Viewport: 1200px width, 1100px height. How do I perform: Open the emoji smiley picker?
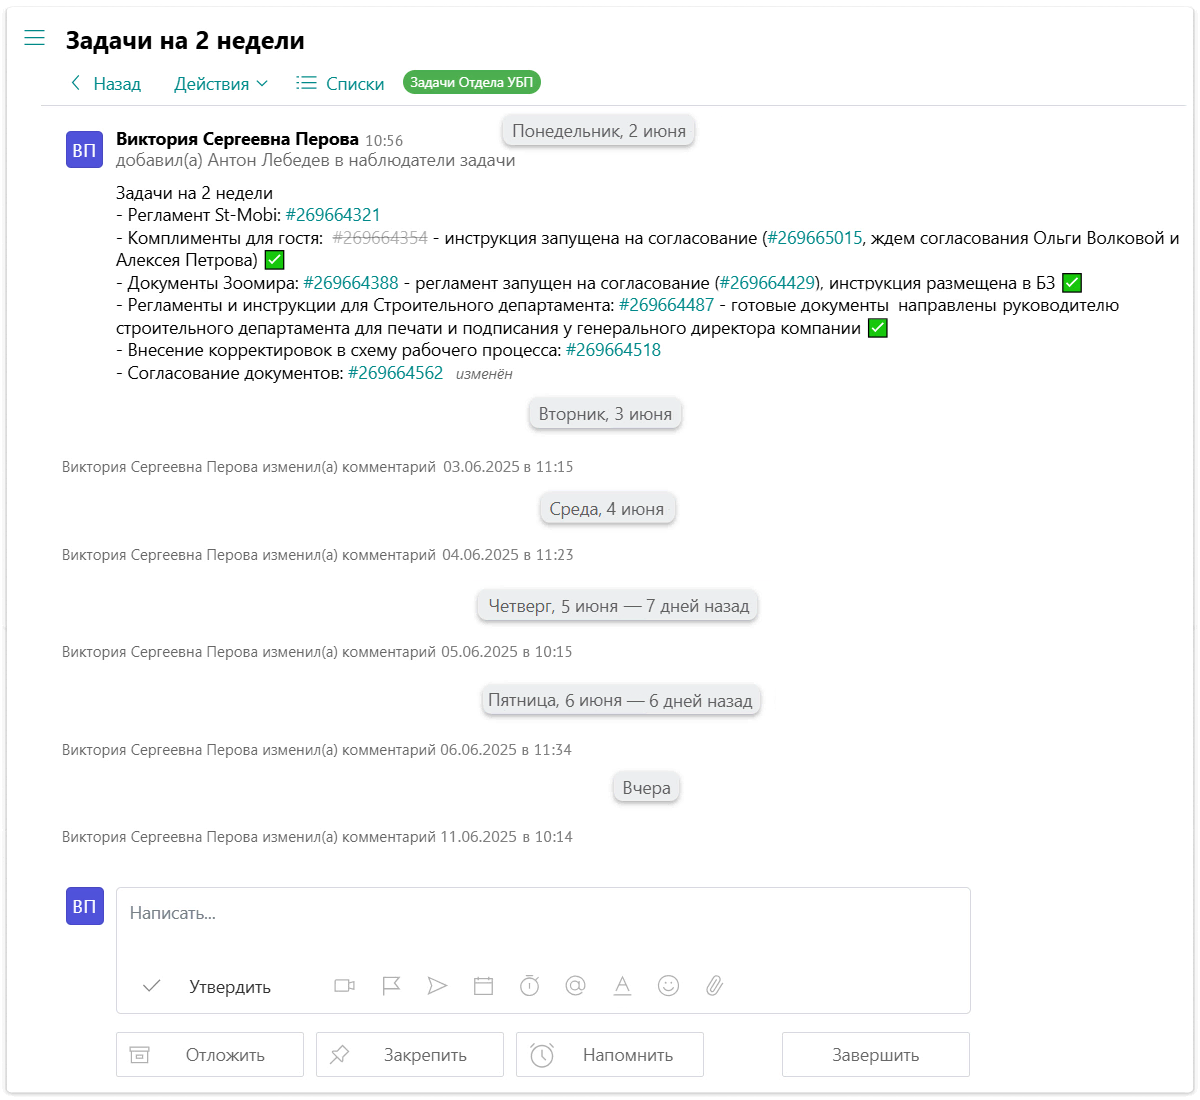click(x=668, y=986)
